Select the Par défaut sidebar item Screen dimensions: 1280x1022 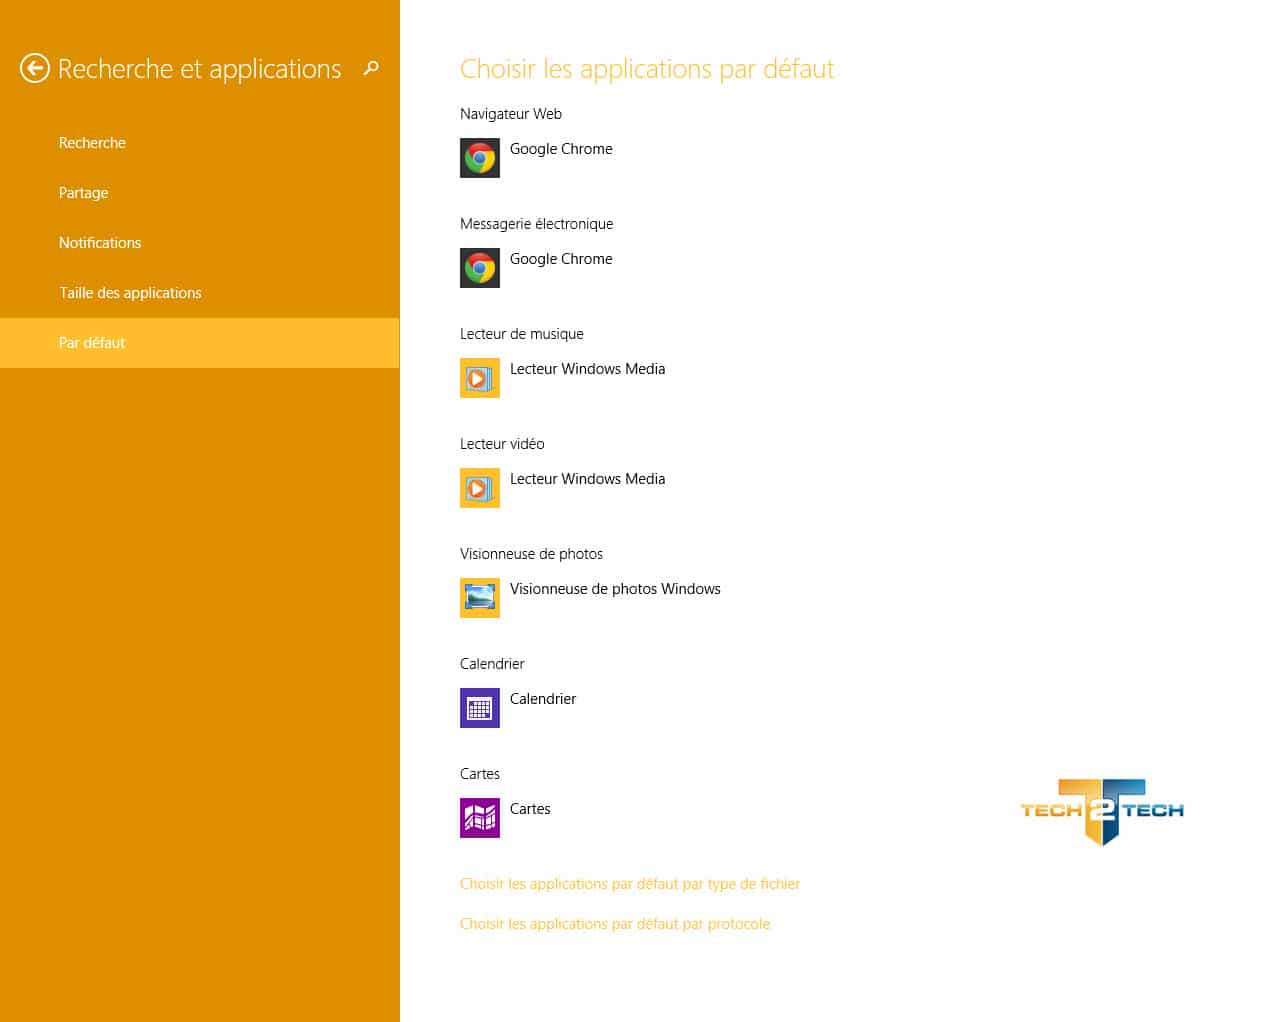point(200,343)
